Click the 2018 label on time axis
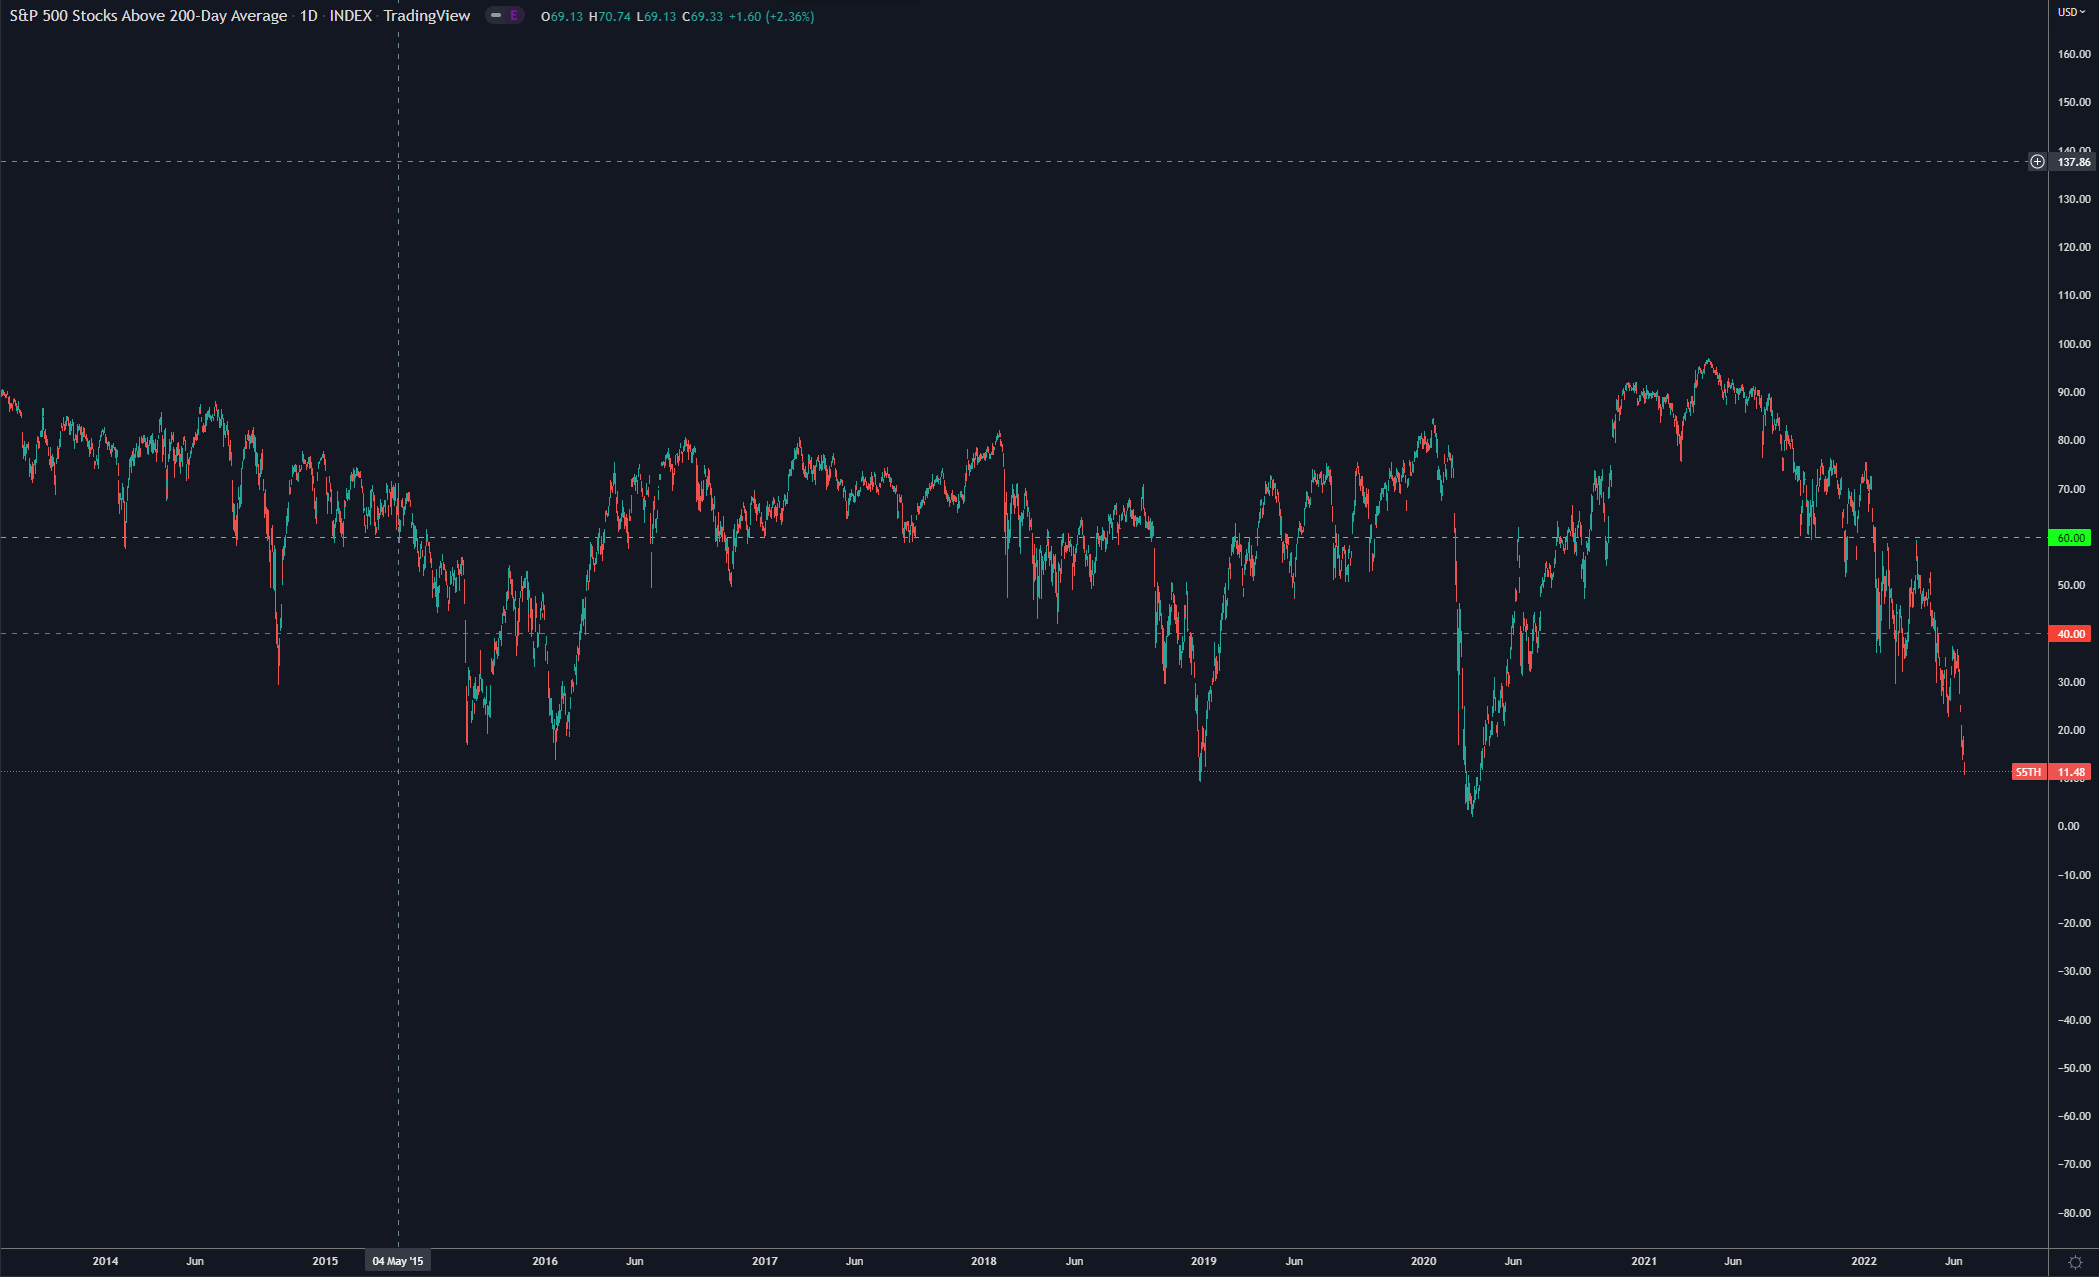This screenshot has height=1277, width=2099. tap(984, 1261)
